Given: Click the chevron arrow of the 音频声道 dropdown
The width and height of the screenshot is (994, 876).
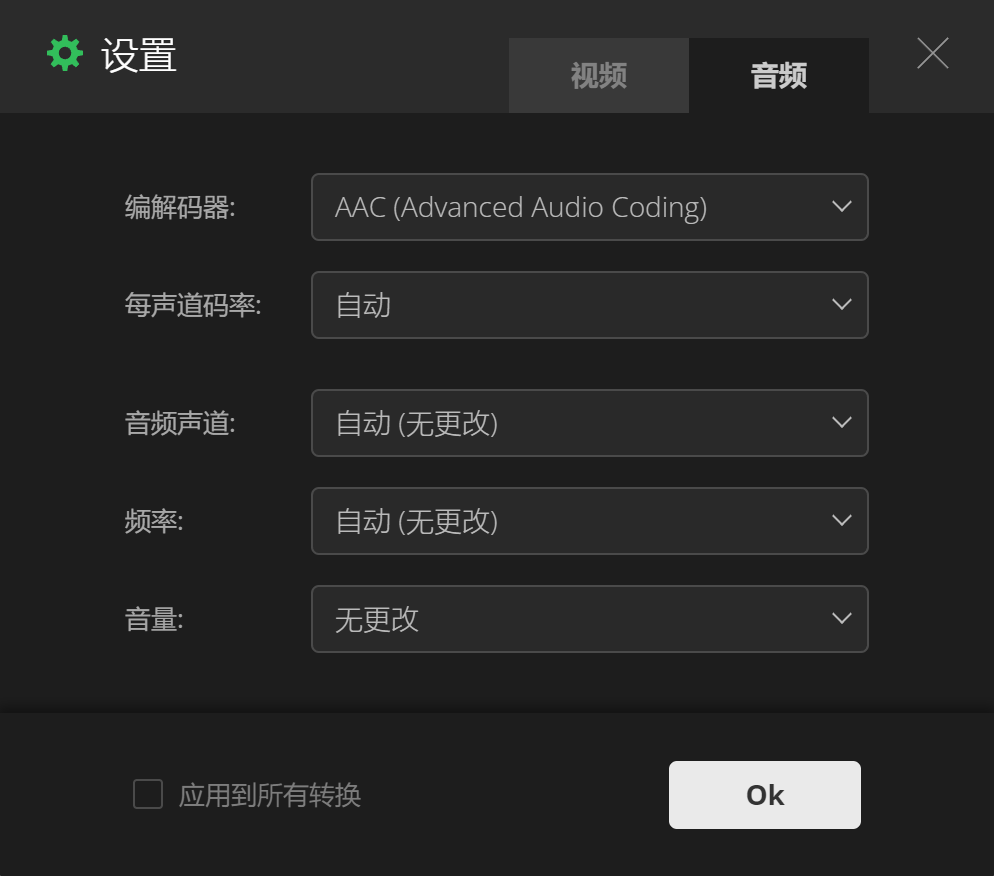Looking at the screenshot, I should pyautogui.click(x=841, y=423).
